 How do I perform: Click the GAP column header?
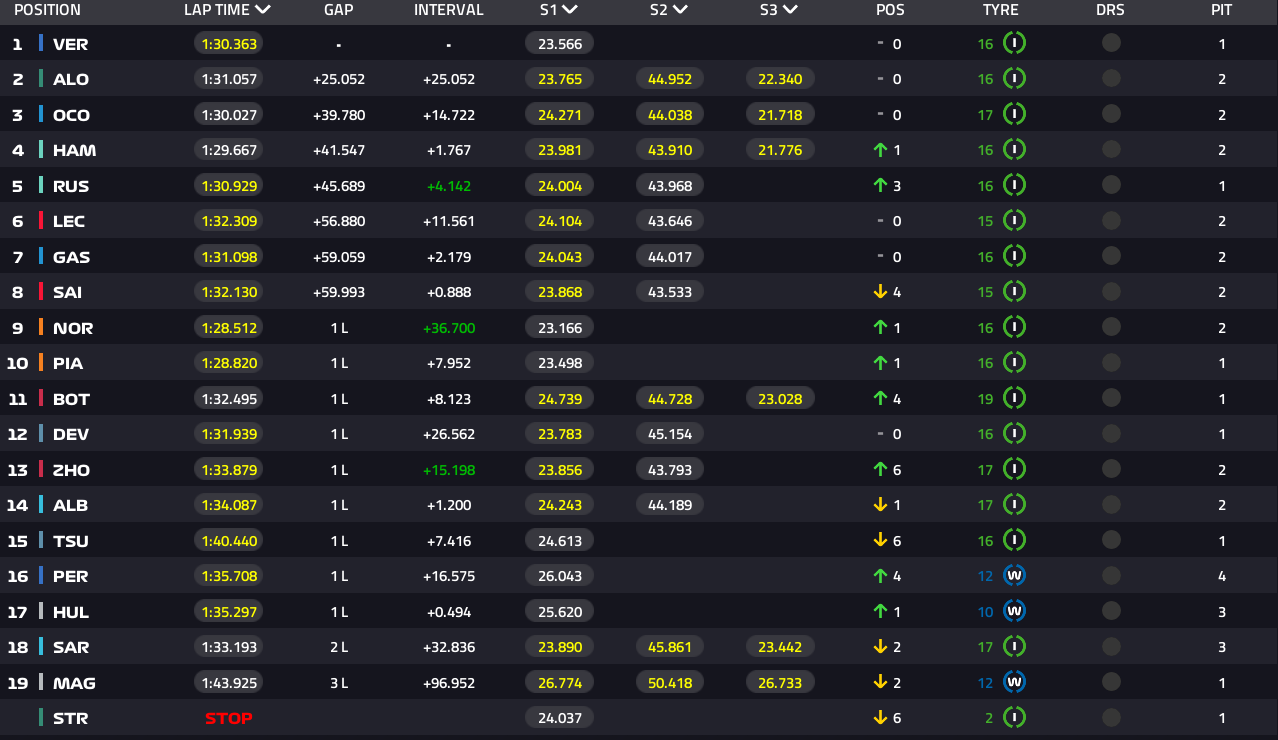click(x=339, y=10)
